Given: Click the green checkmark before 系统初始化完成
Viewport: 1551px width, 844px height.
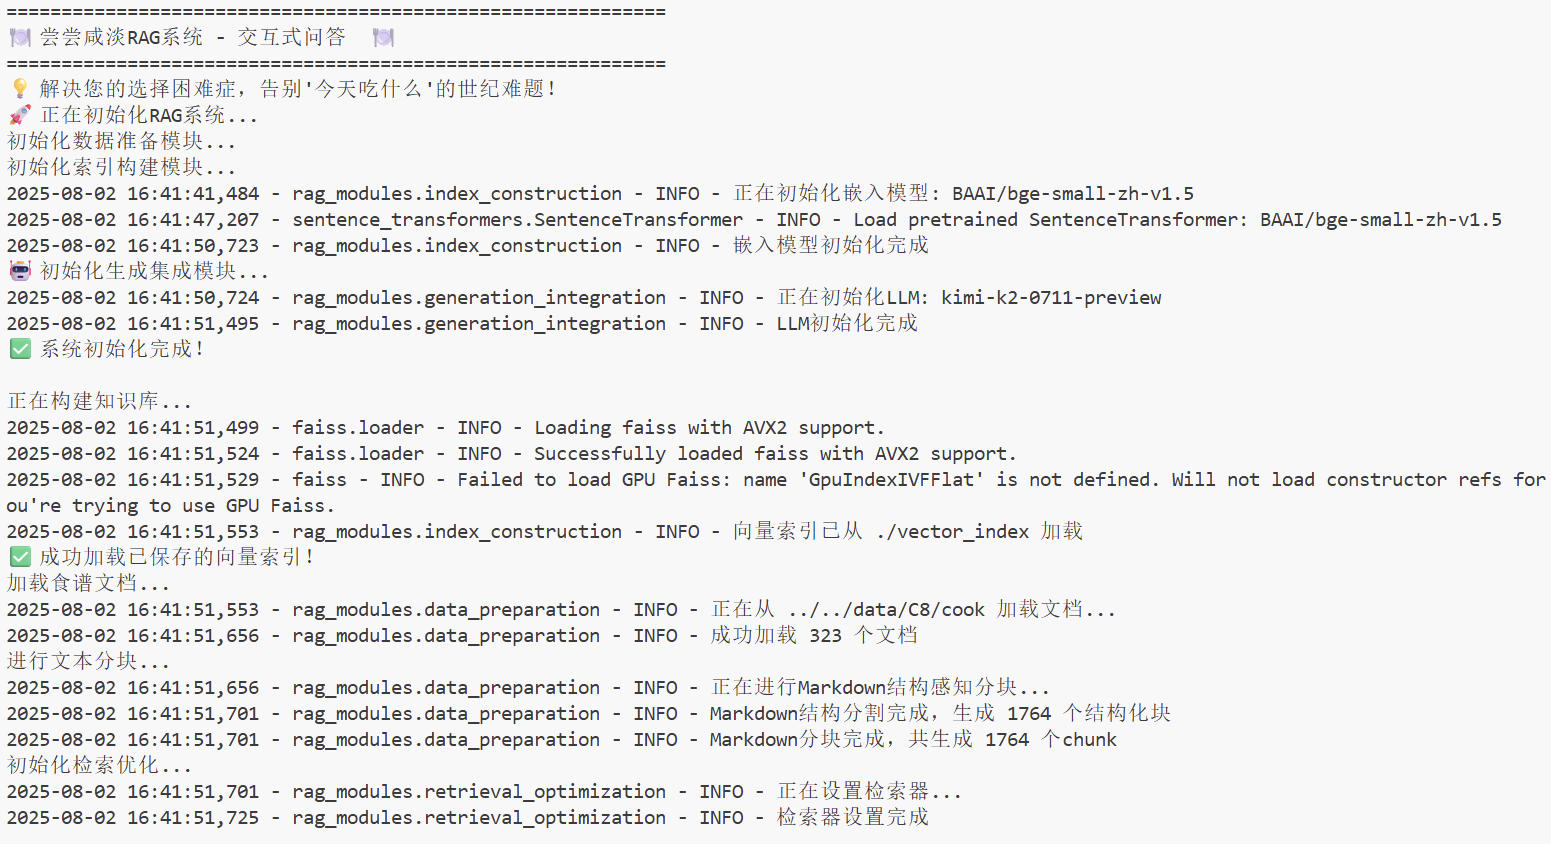Looking at the screenshot, I should 20,349.
